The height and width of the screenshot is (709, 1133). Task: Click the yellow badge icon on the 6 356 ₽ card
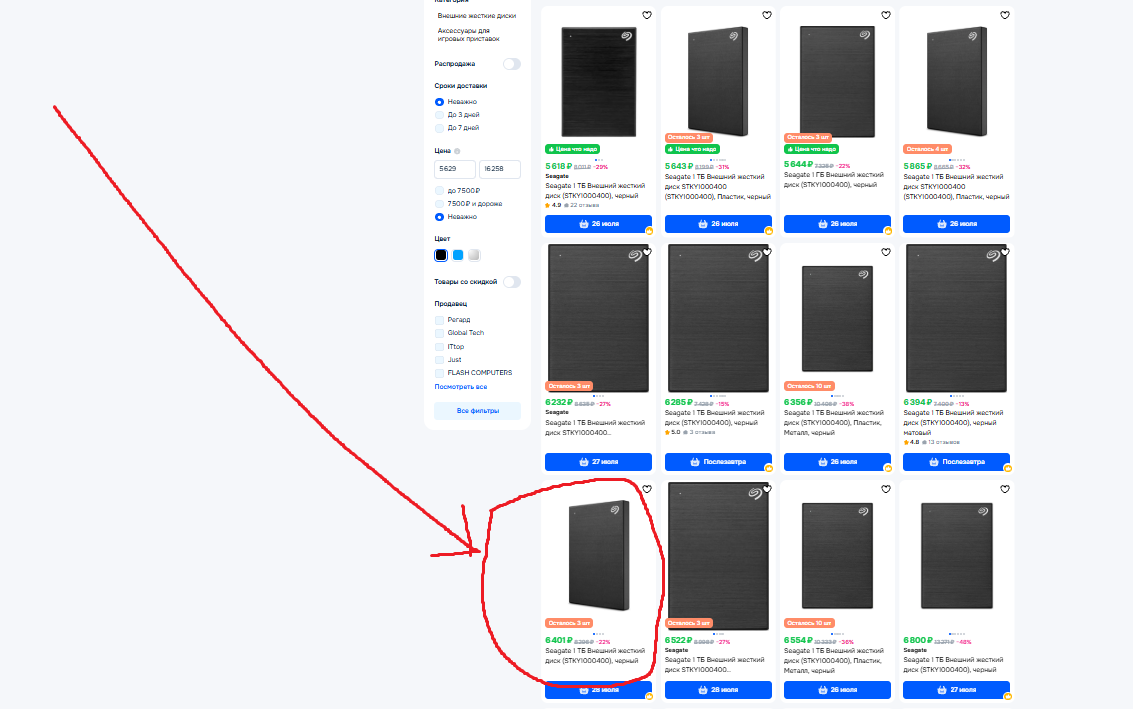888,468
